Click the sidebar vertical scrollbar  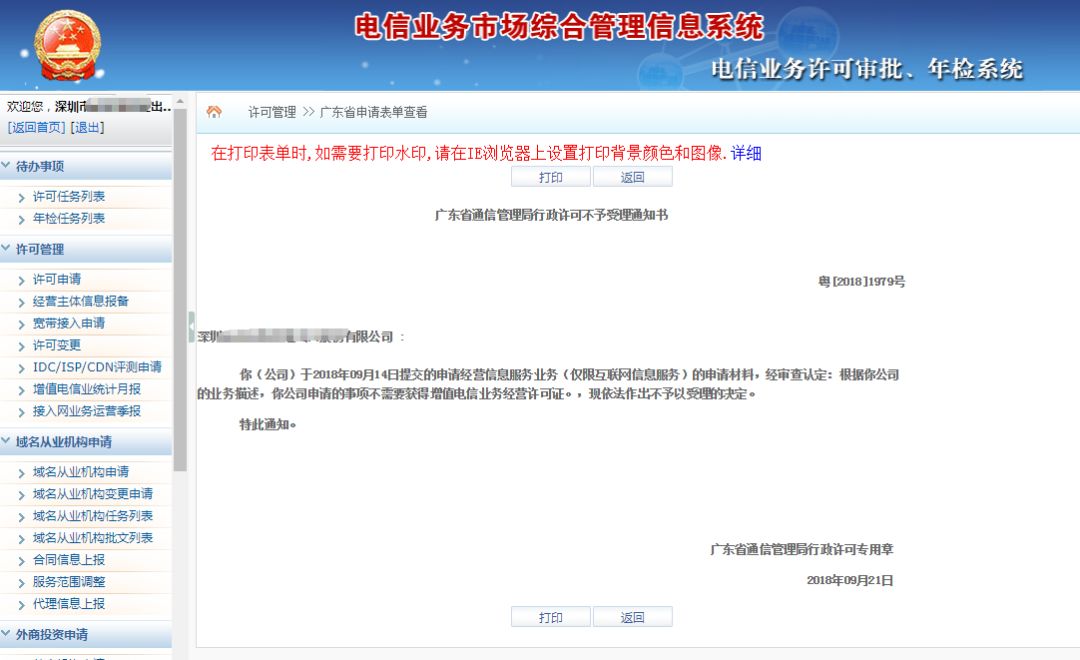coord(180,289)
